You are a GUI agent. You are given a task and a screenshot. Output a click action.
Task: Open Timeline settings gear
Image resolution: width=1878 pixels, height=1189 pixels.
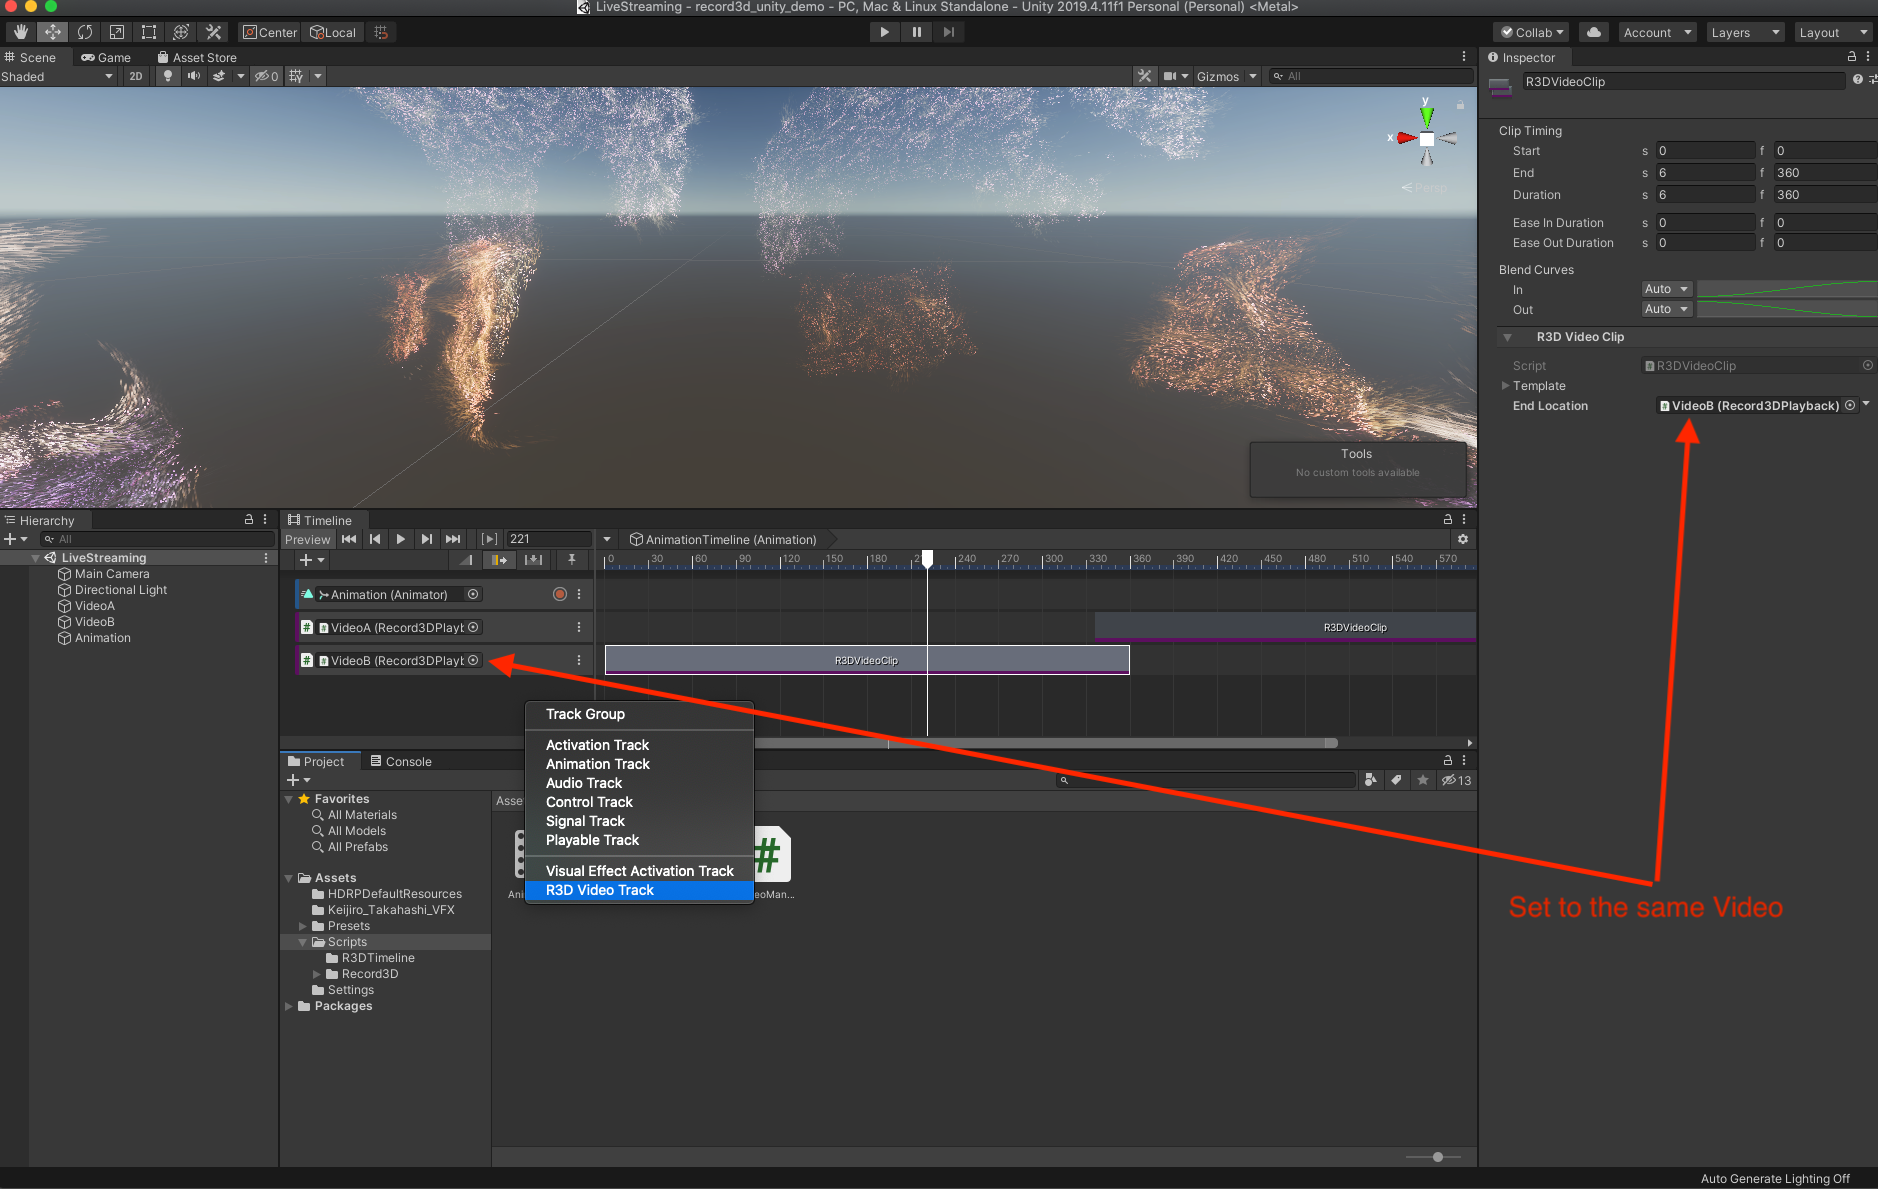click(1463, 539)
